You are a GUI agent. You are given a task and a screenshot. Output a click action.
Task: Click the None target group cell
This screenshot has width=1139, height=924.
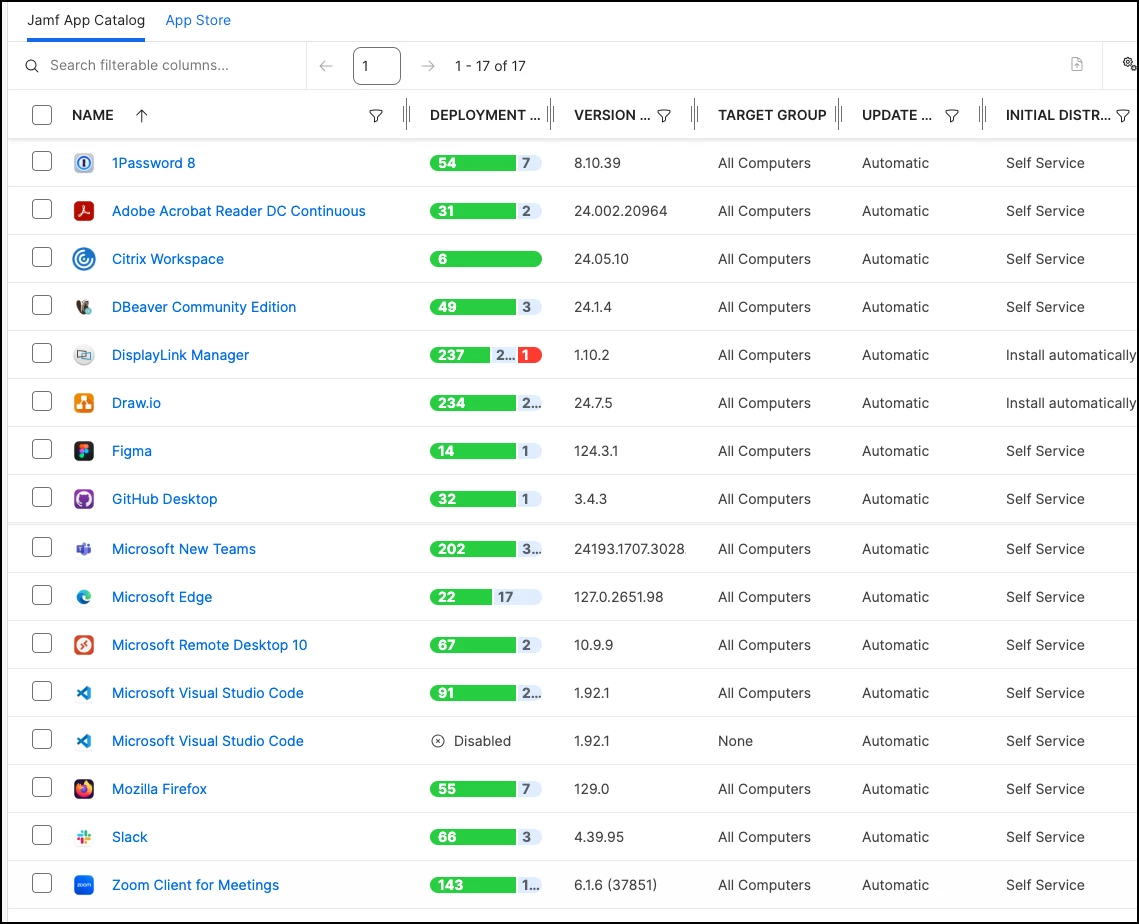point(735,740)
